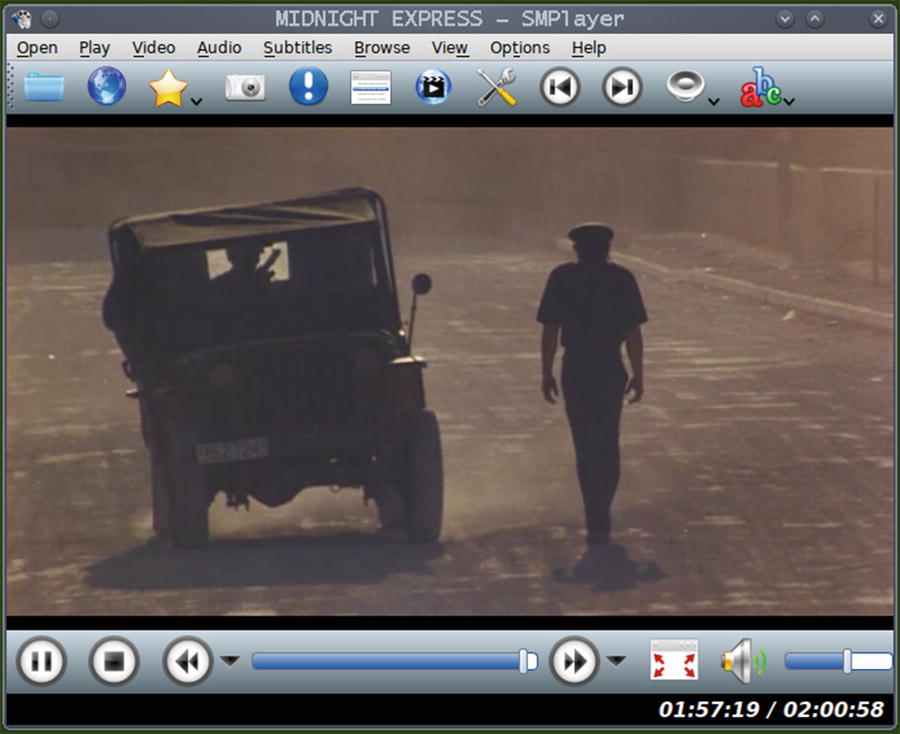Open the Video menu
The height and width of the screenshot is (734, 900).
point(154,48)
